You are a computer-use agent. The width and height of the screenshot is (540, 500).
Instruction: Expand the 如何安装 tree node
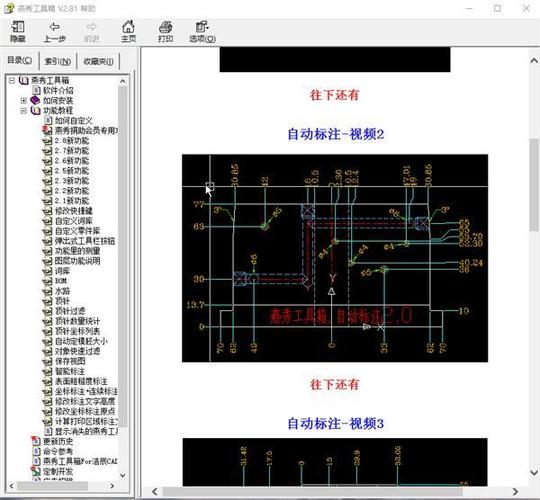coord(23,101)
